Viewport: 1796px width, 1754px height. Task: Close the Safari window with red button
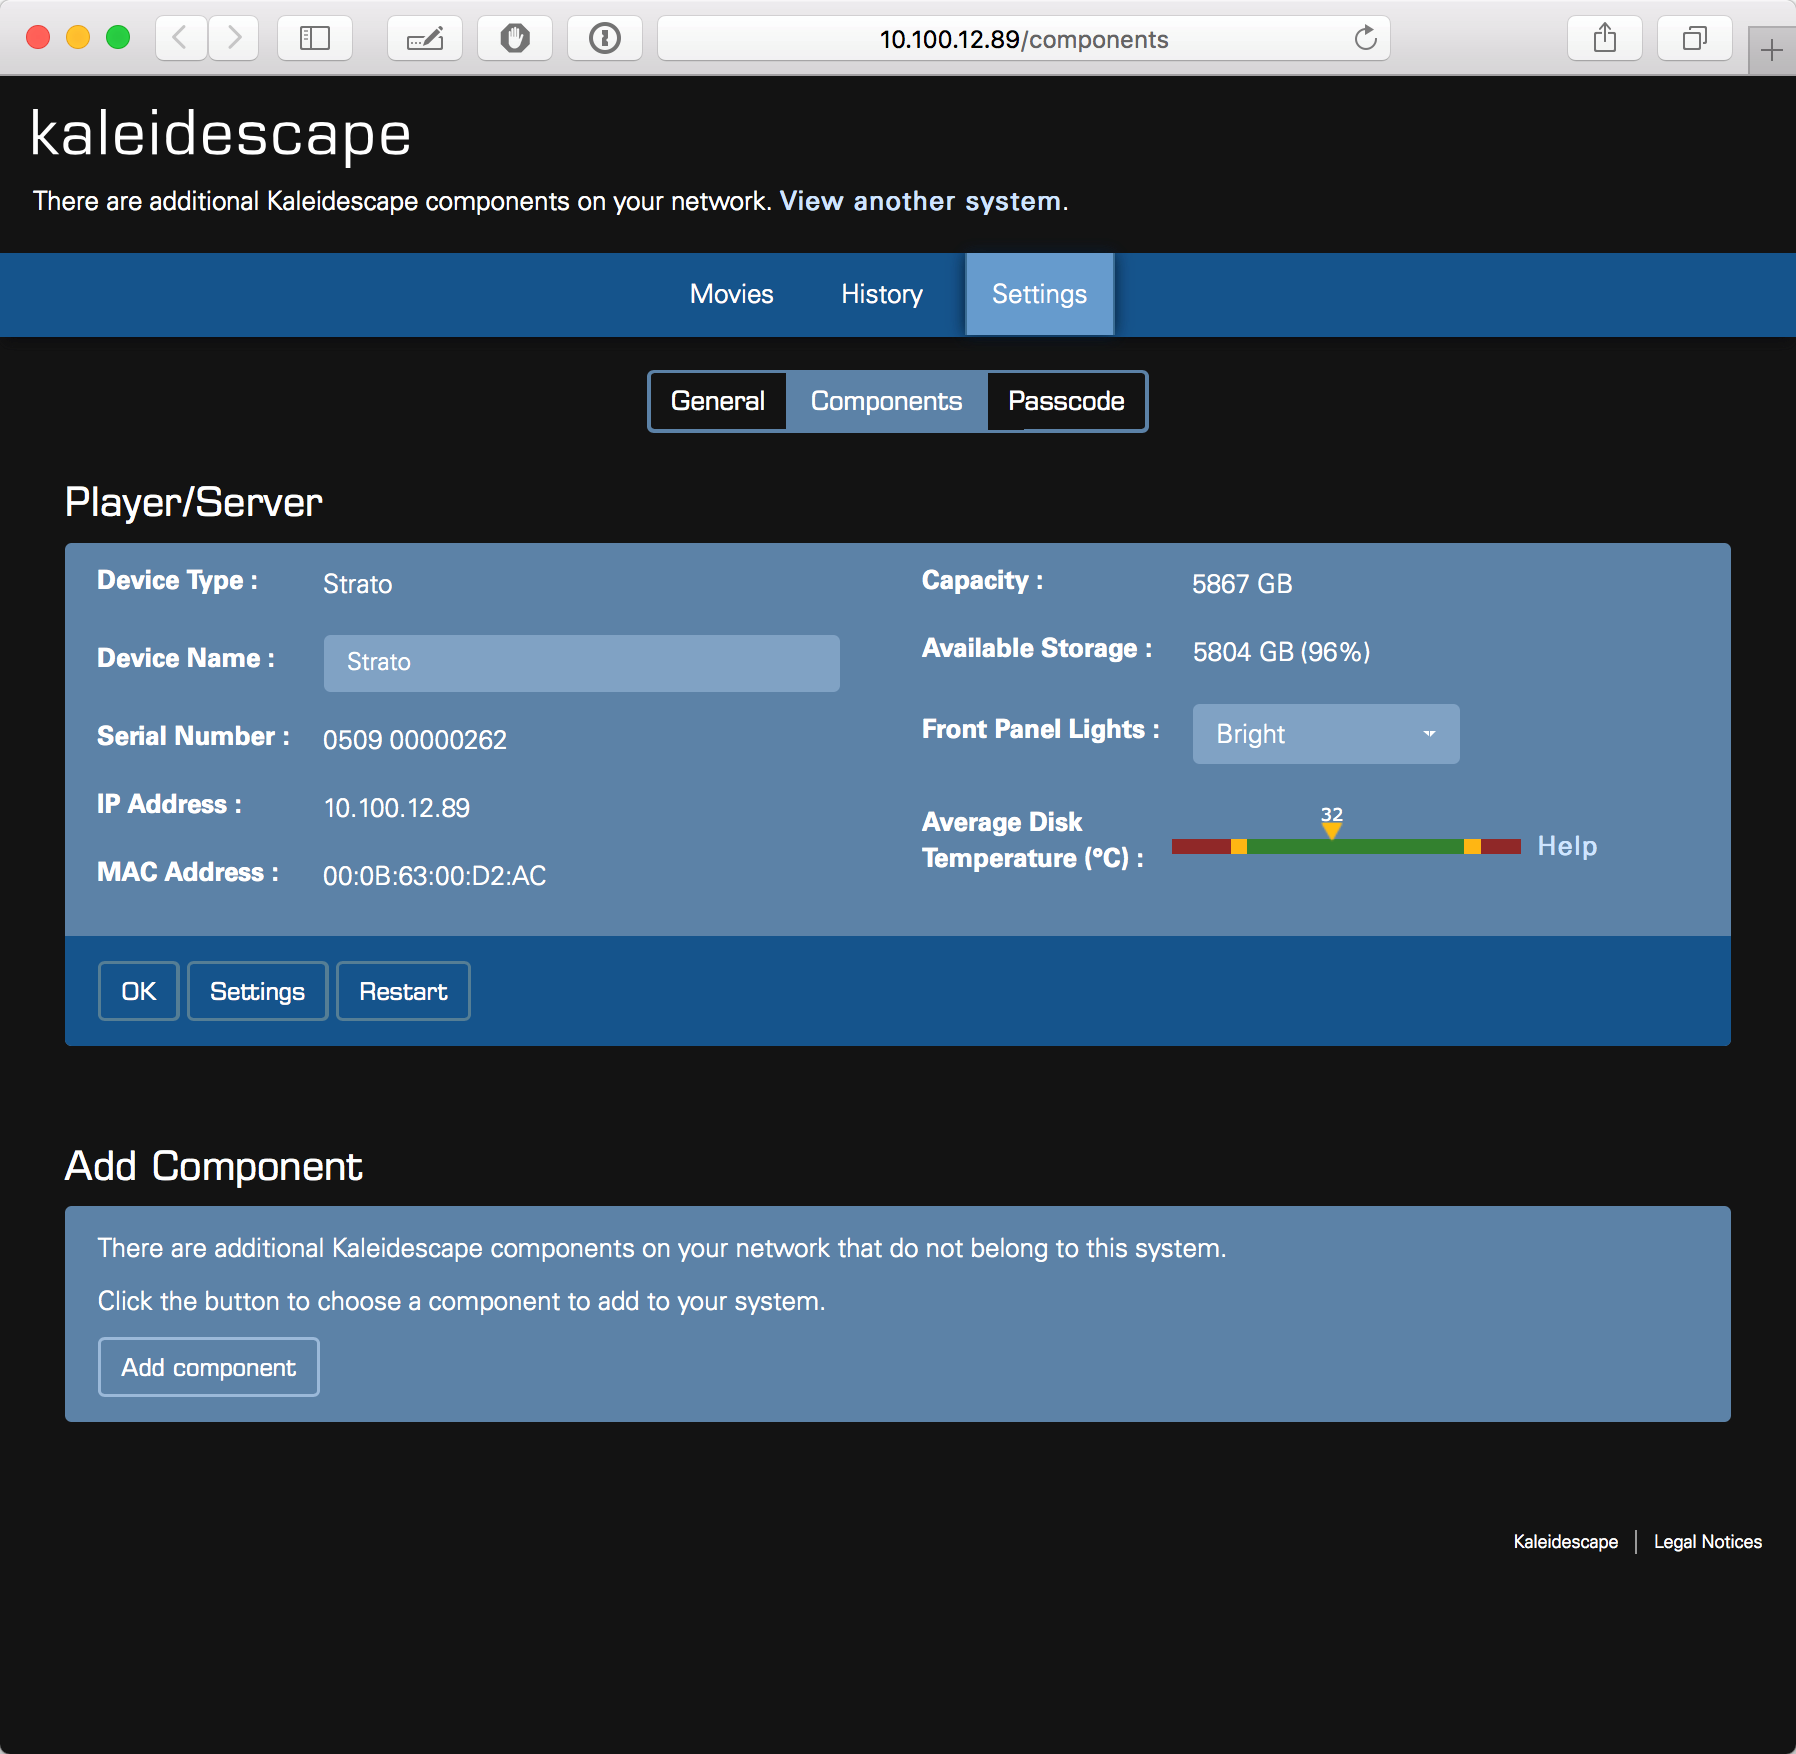click(38, 38)
